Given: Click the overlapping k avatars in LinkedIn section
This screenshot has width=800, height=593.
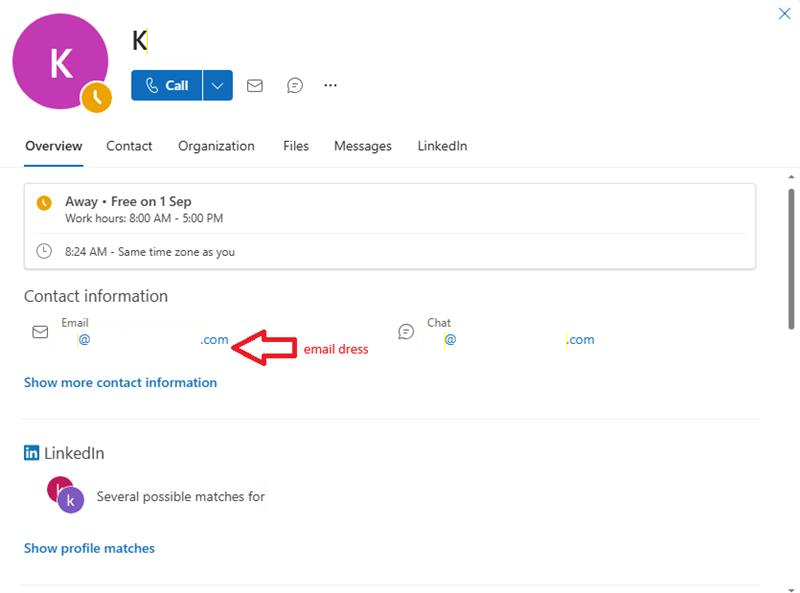Looking at the screenshot, I should pyautogui.click(x=65, y=495).
